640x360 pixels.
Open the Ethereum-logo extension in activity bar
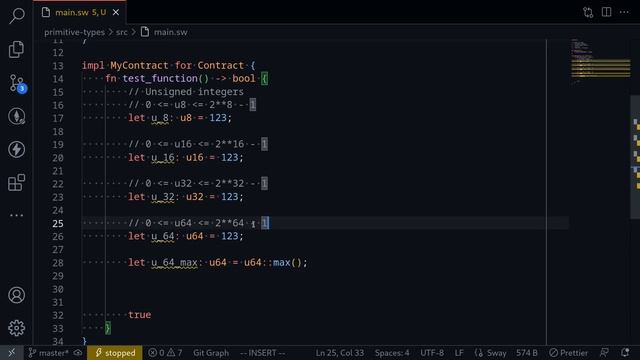tap(16, 116)
